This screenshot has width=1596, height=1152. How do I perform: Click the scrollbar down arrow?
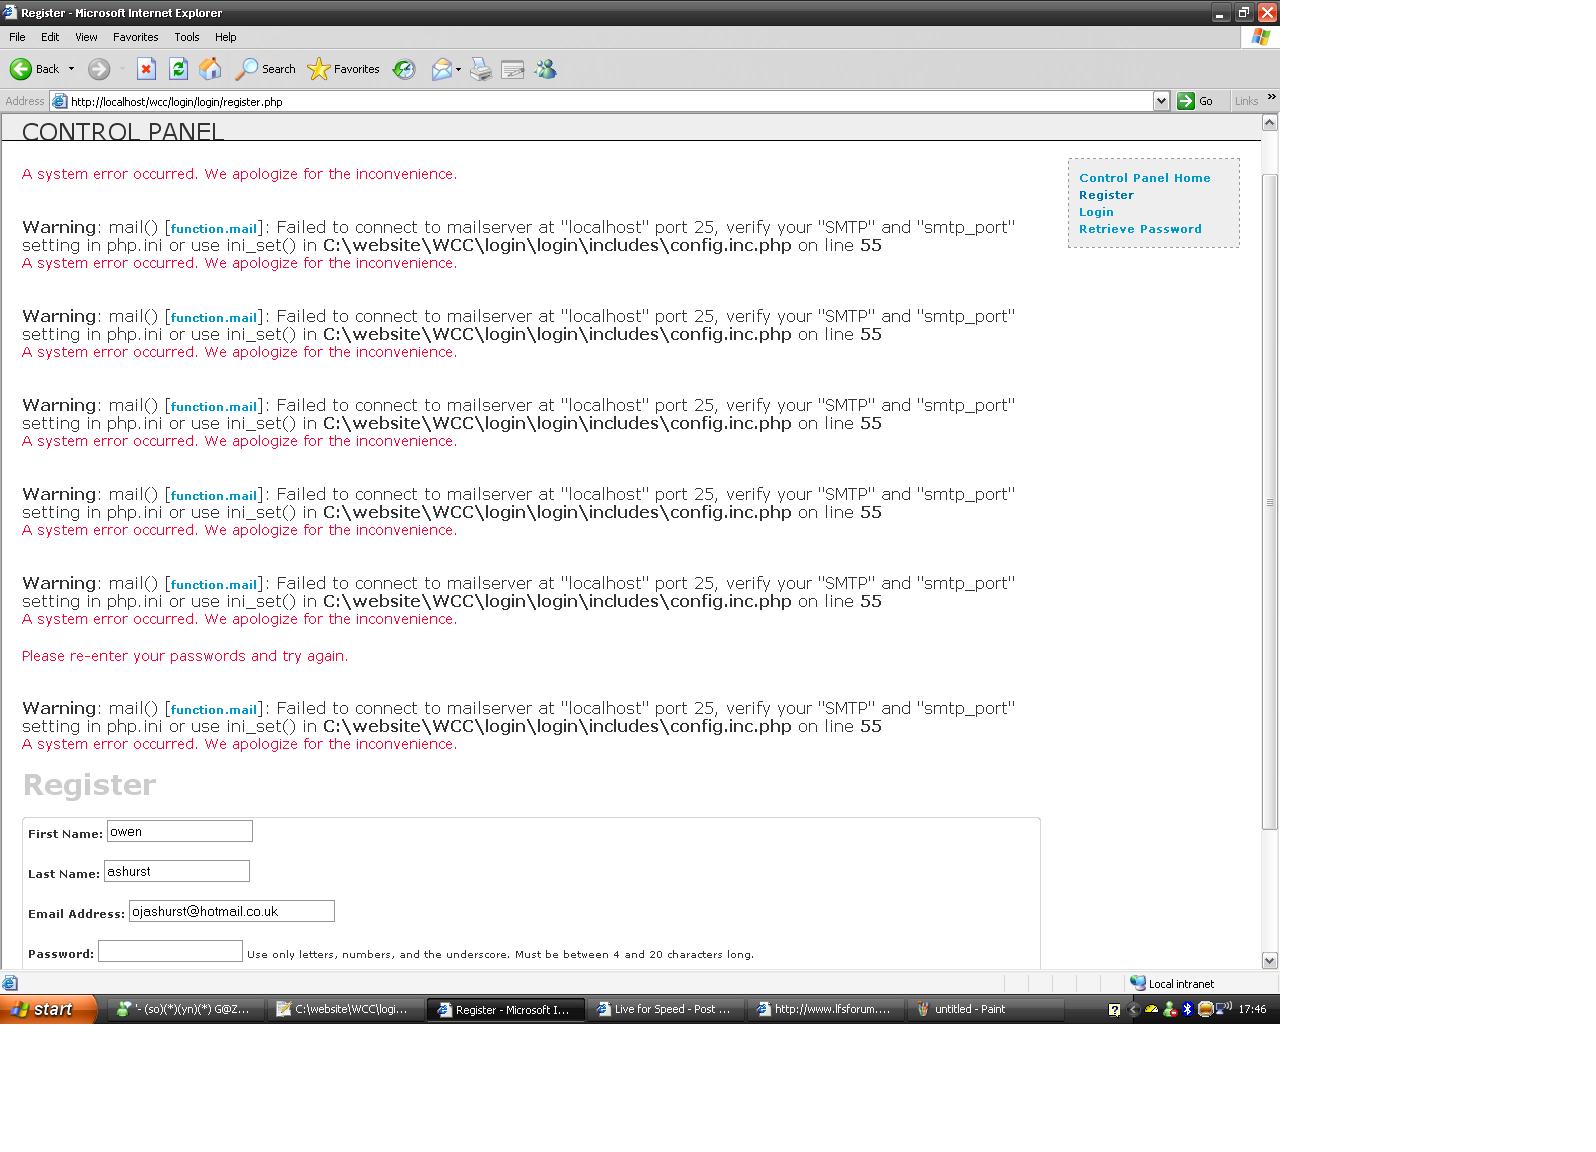pyautogui.click(x=1270, y=961)
